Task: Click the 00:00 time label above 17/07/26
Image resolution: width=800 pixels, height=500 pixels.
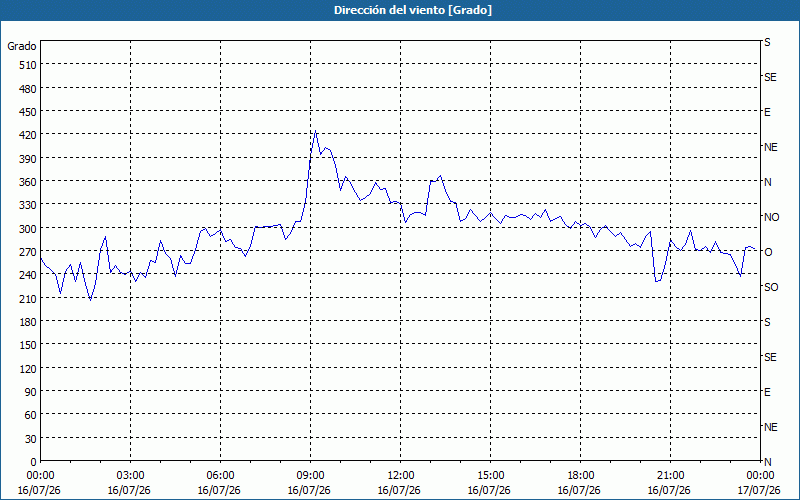Action: [760, 476]
